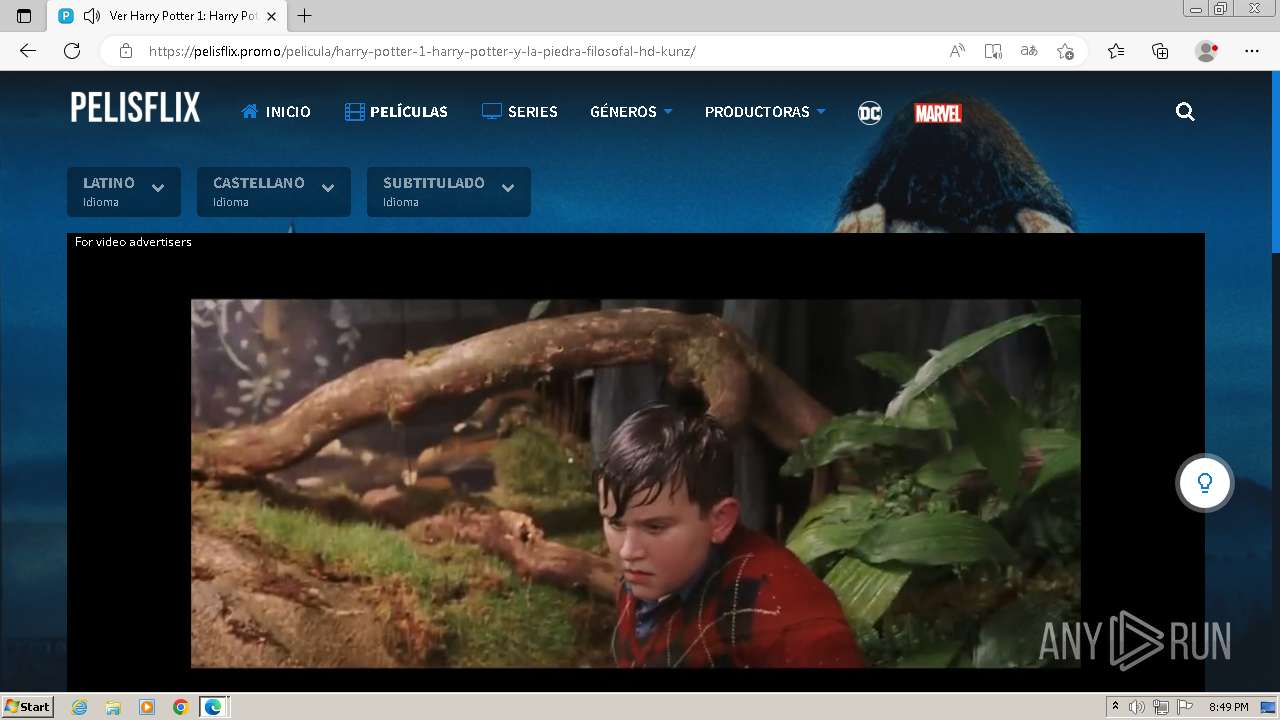The image size is (1280, 720).
Task: Open the tab actions menu icon
Action: click(24, 16)
